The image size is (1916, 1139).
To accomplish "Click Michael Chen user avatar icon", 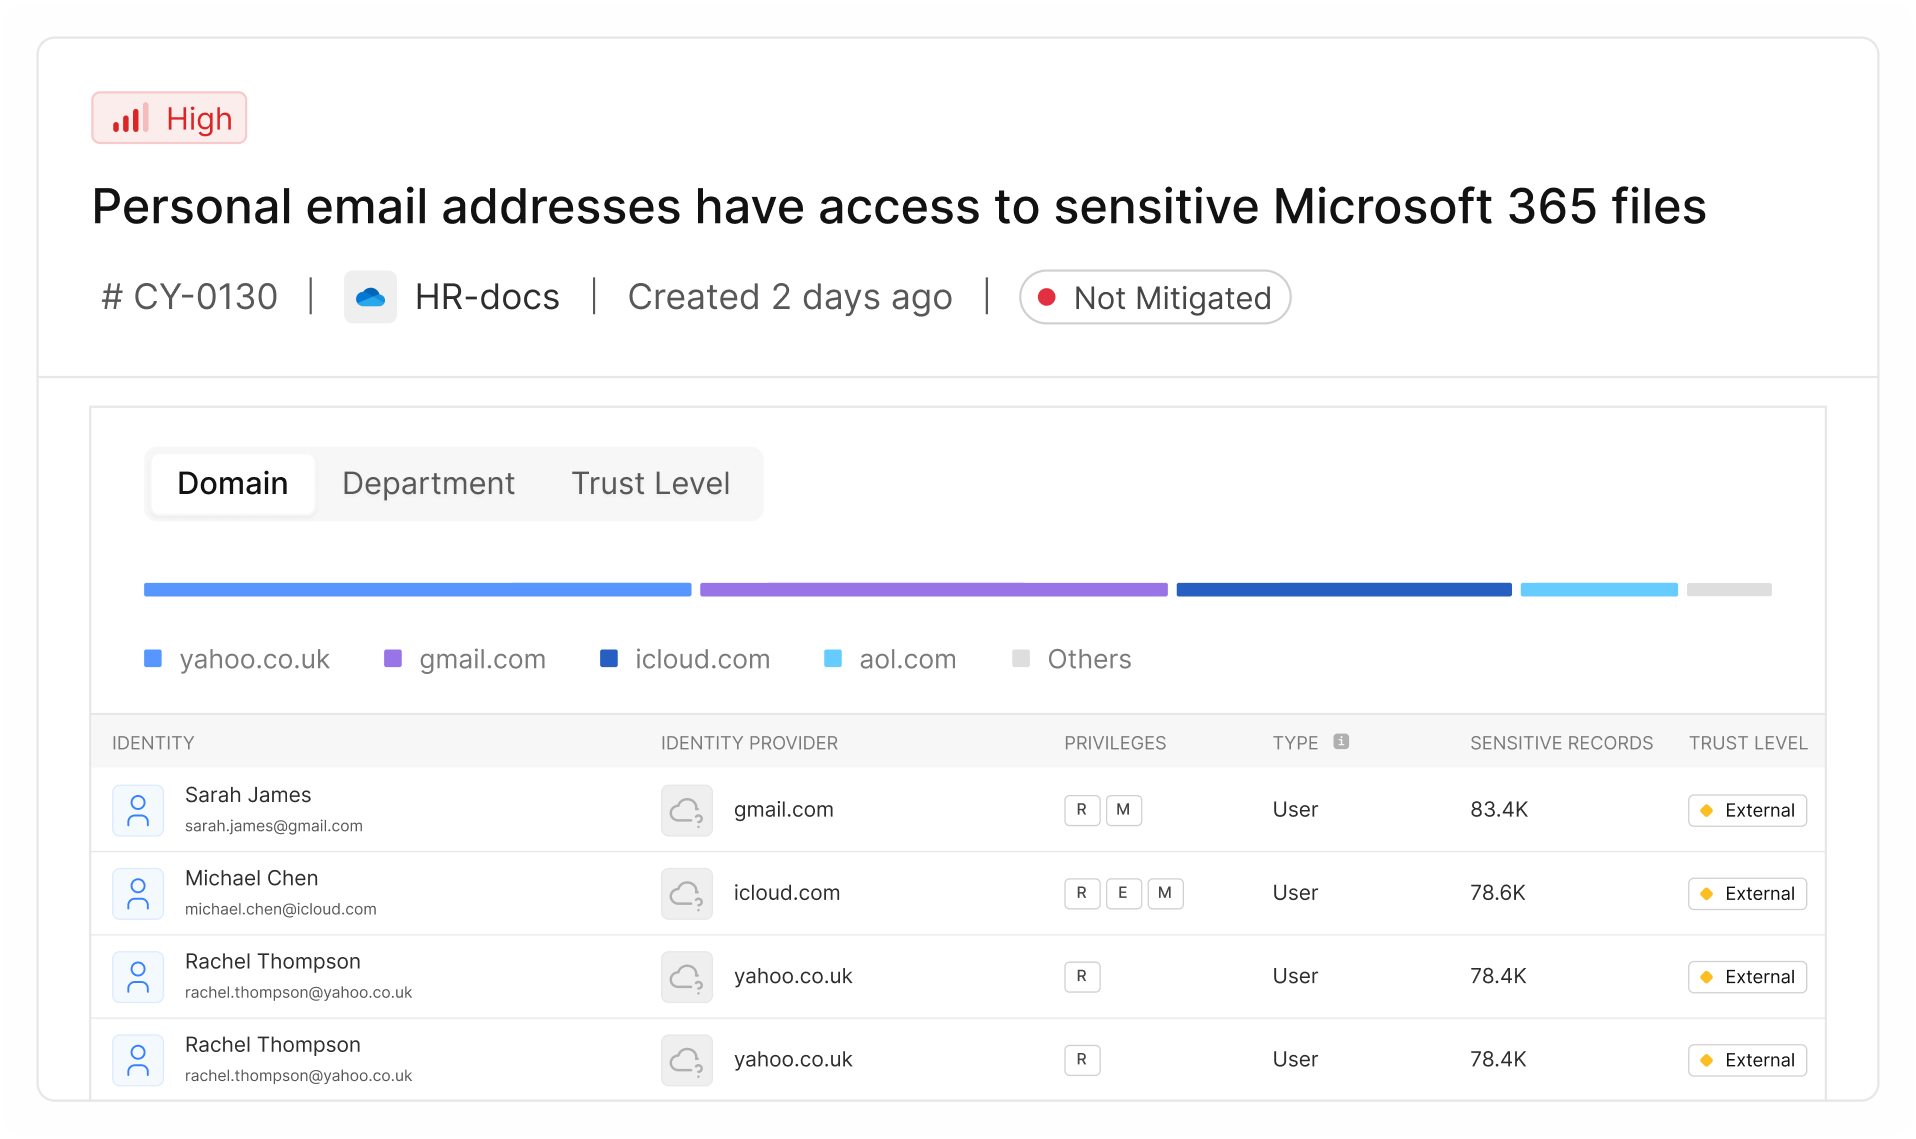I will 138,893.
